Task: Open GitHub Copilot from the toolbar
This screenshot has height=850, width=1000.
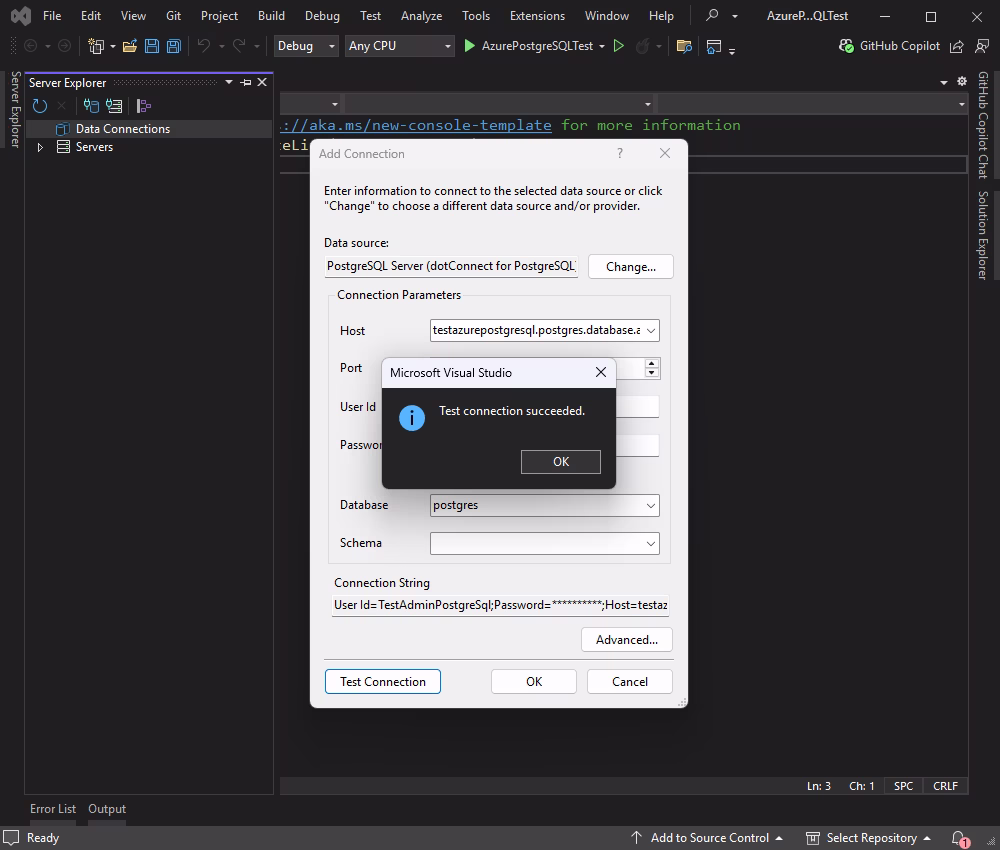Action: coord(898,46)
